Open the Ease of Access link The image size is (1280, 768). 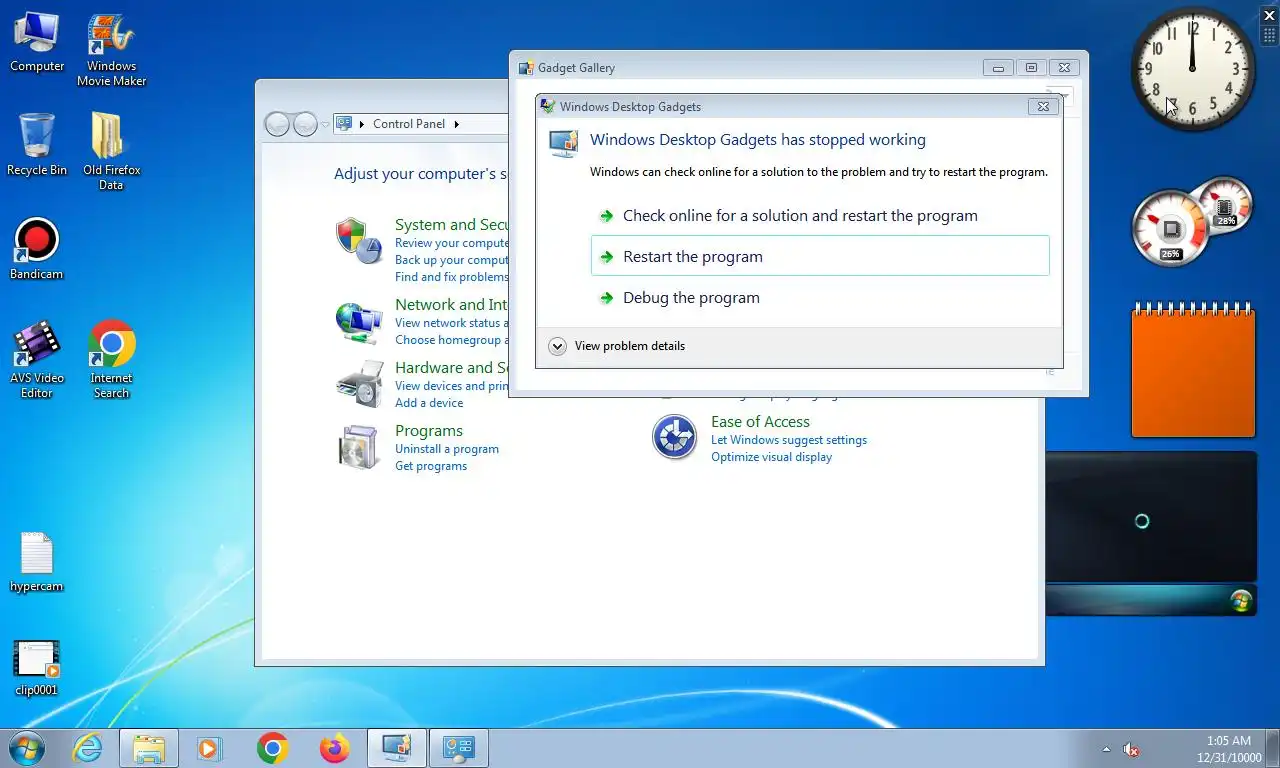click(x=760, y=422)
